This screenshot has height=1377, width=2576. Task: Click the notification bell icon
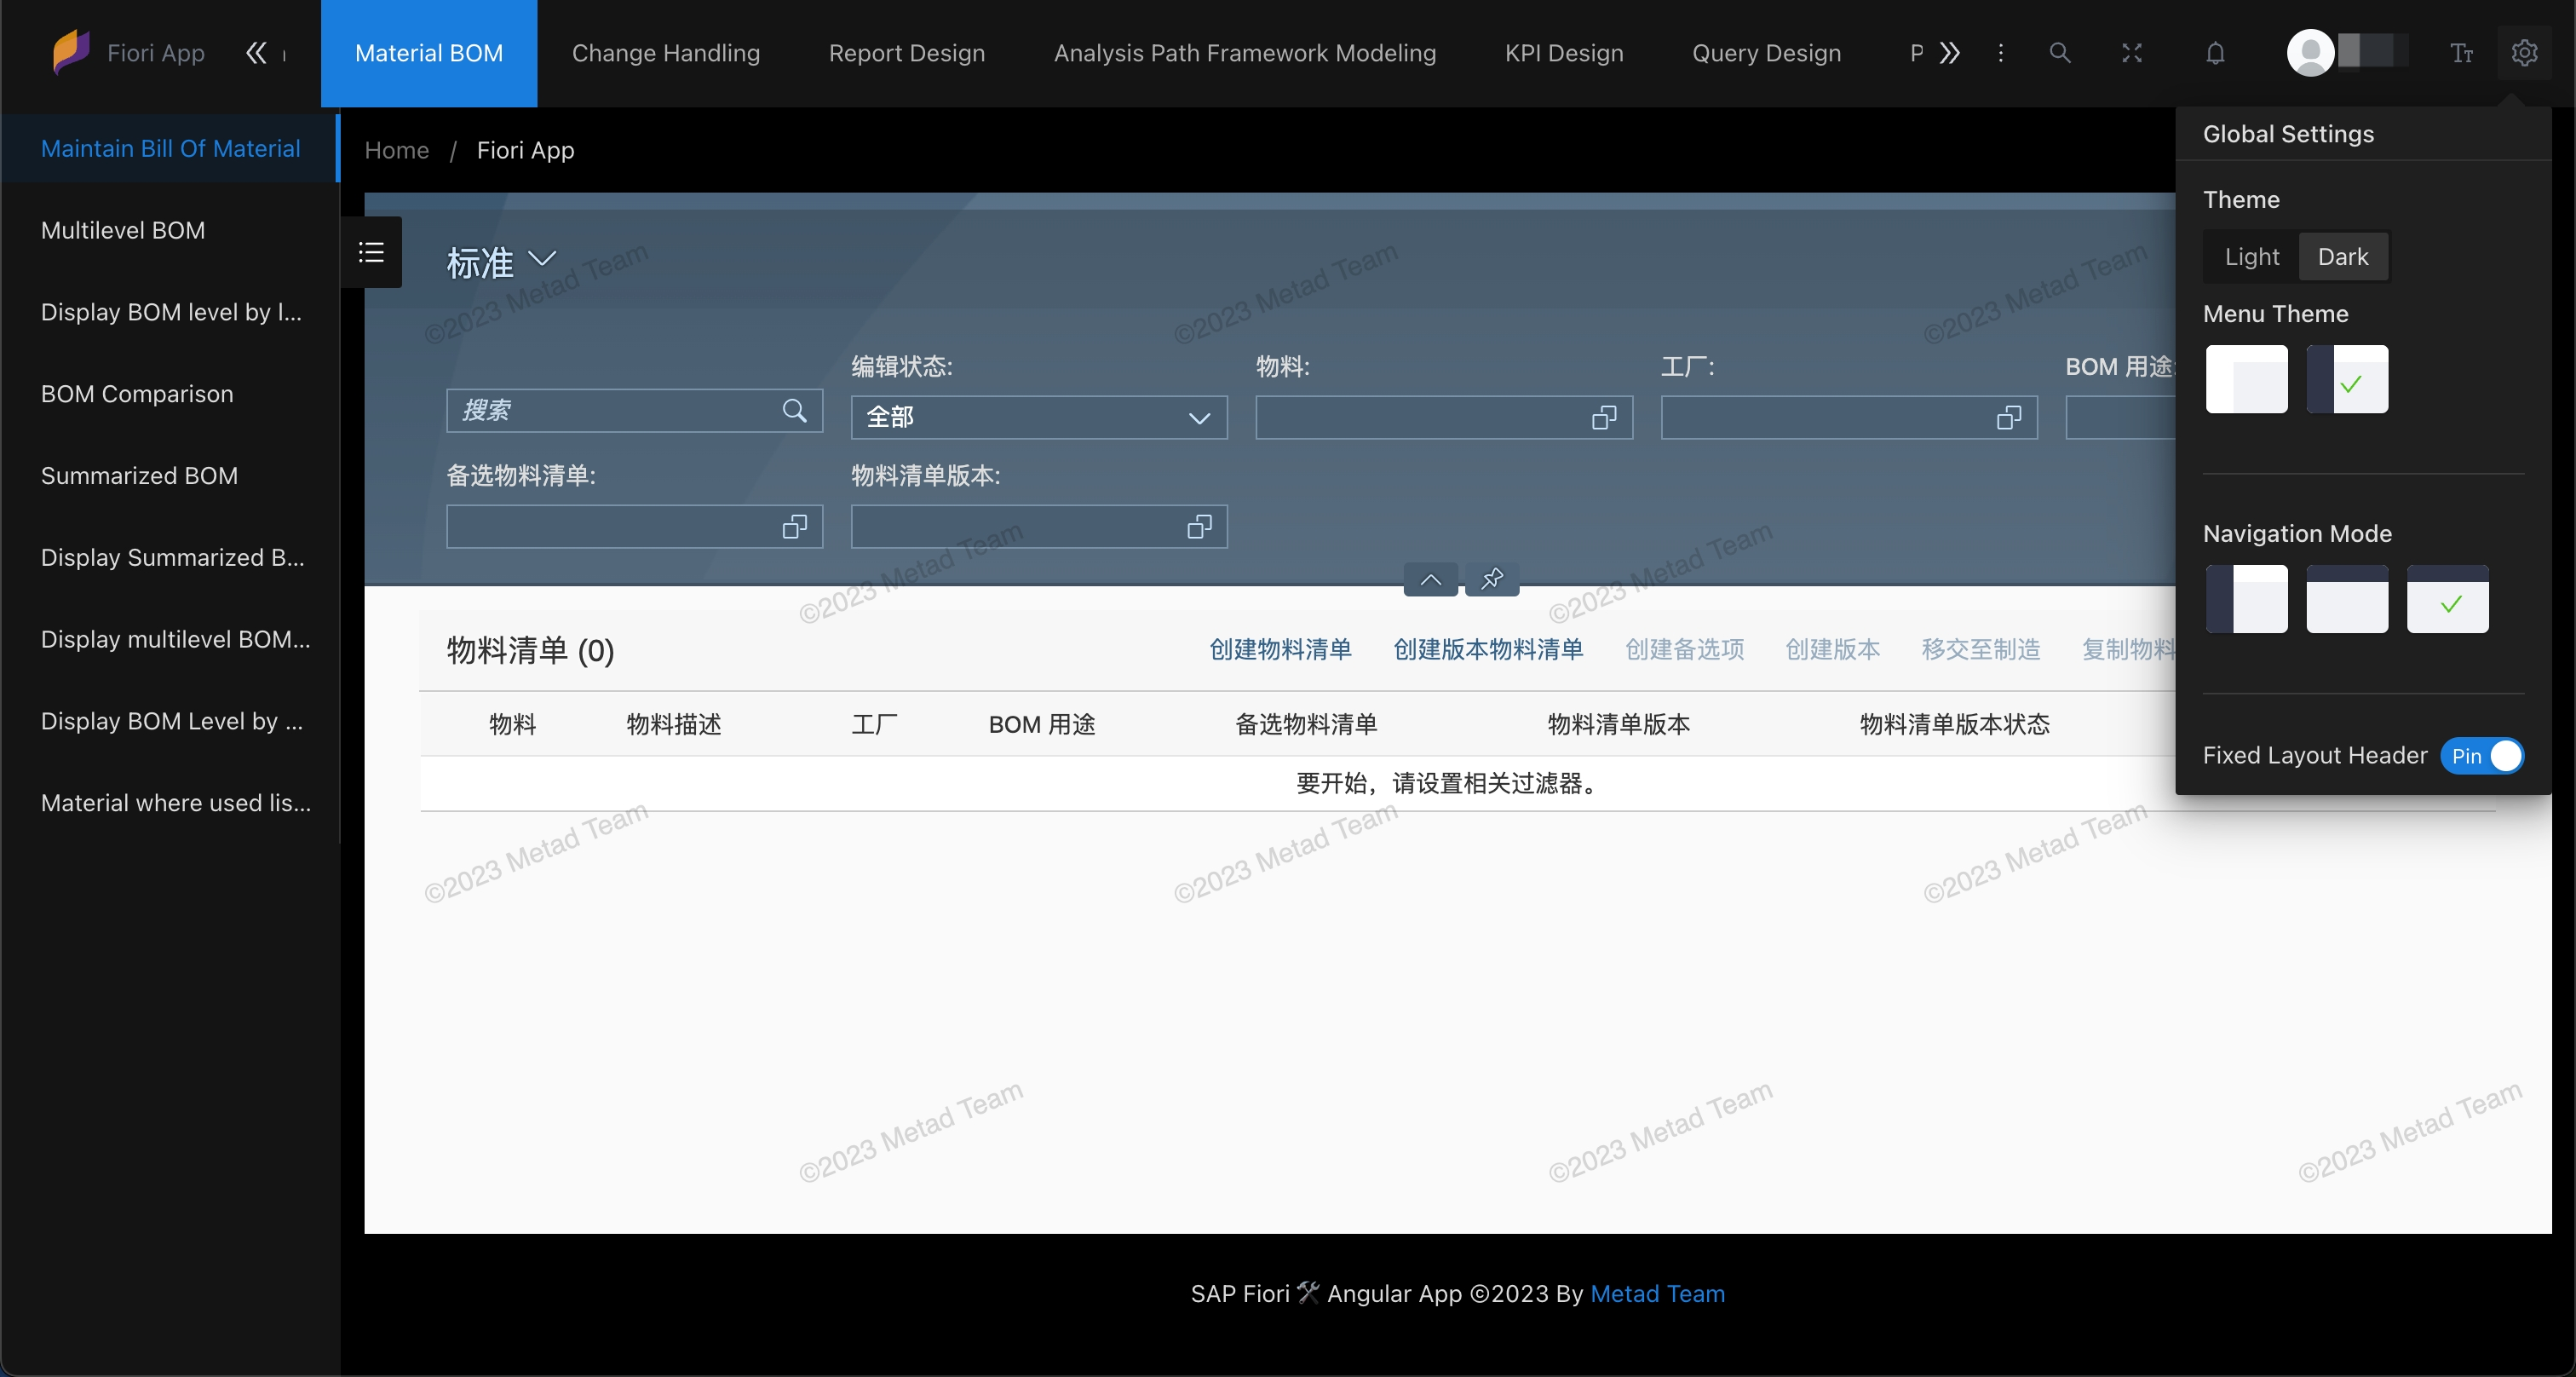pyautogui.click(x=2217, y=53)
